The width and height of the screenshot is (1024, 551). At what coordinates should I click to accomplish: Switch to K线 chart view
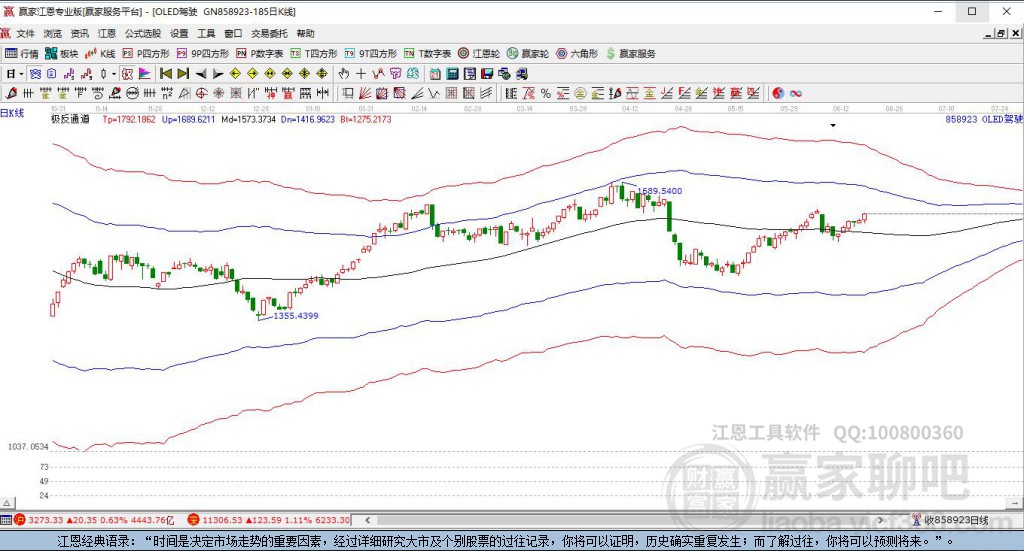[100, 54]
